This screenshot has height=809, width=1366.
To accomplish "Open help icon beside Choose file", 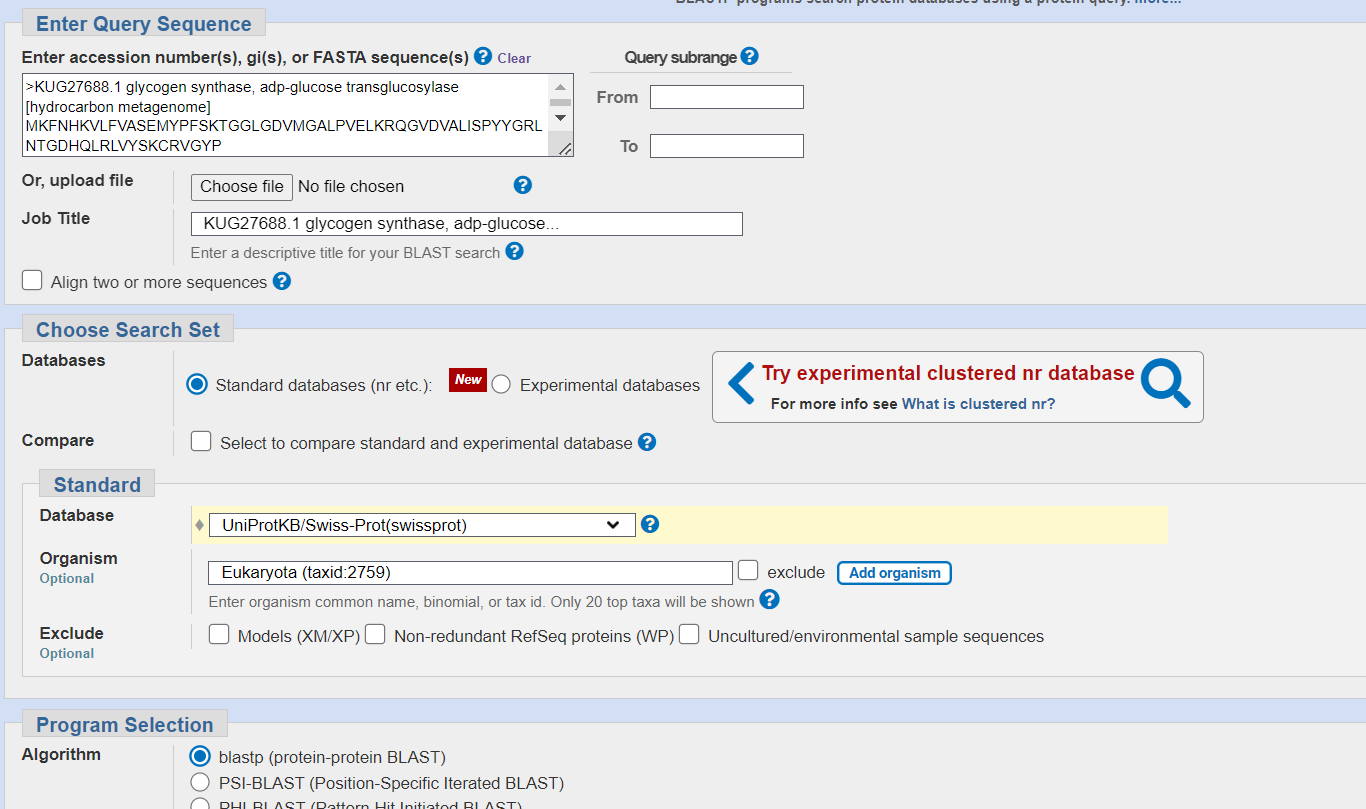I will pos(522,185).
